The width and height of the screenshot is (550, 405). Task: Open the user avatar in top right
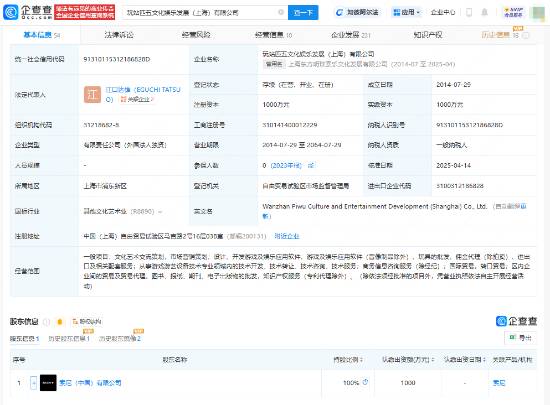click(538, 13)
